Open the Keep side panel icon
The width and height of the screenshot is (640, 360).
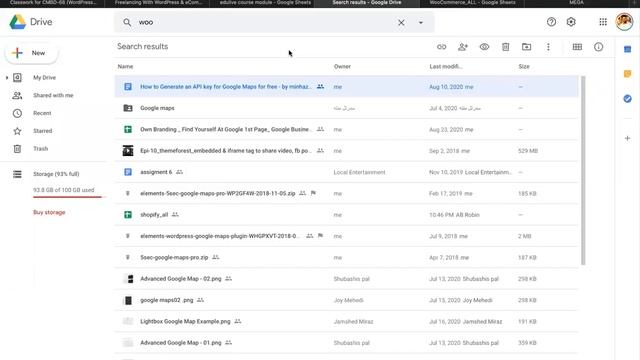[x=628, y=74]
